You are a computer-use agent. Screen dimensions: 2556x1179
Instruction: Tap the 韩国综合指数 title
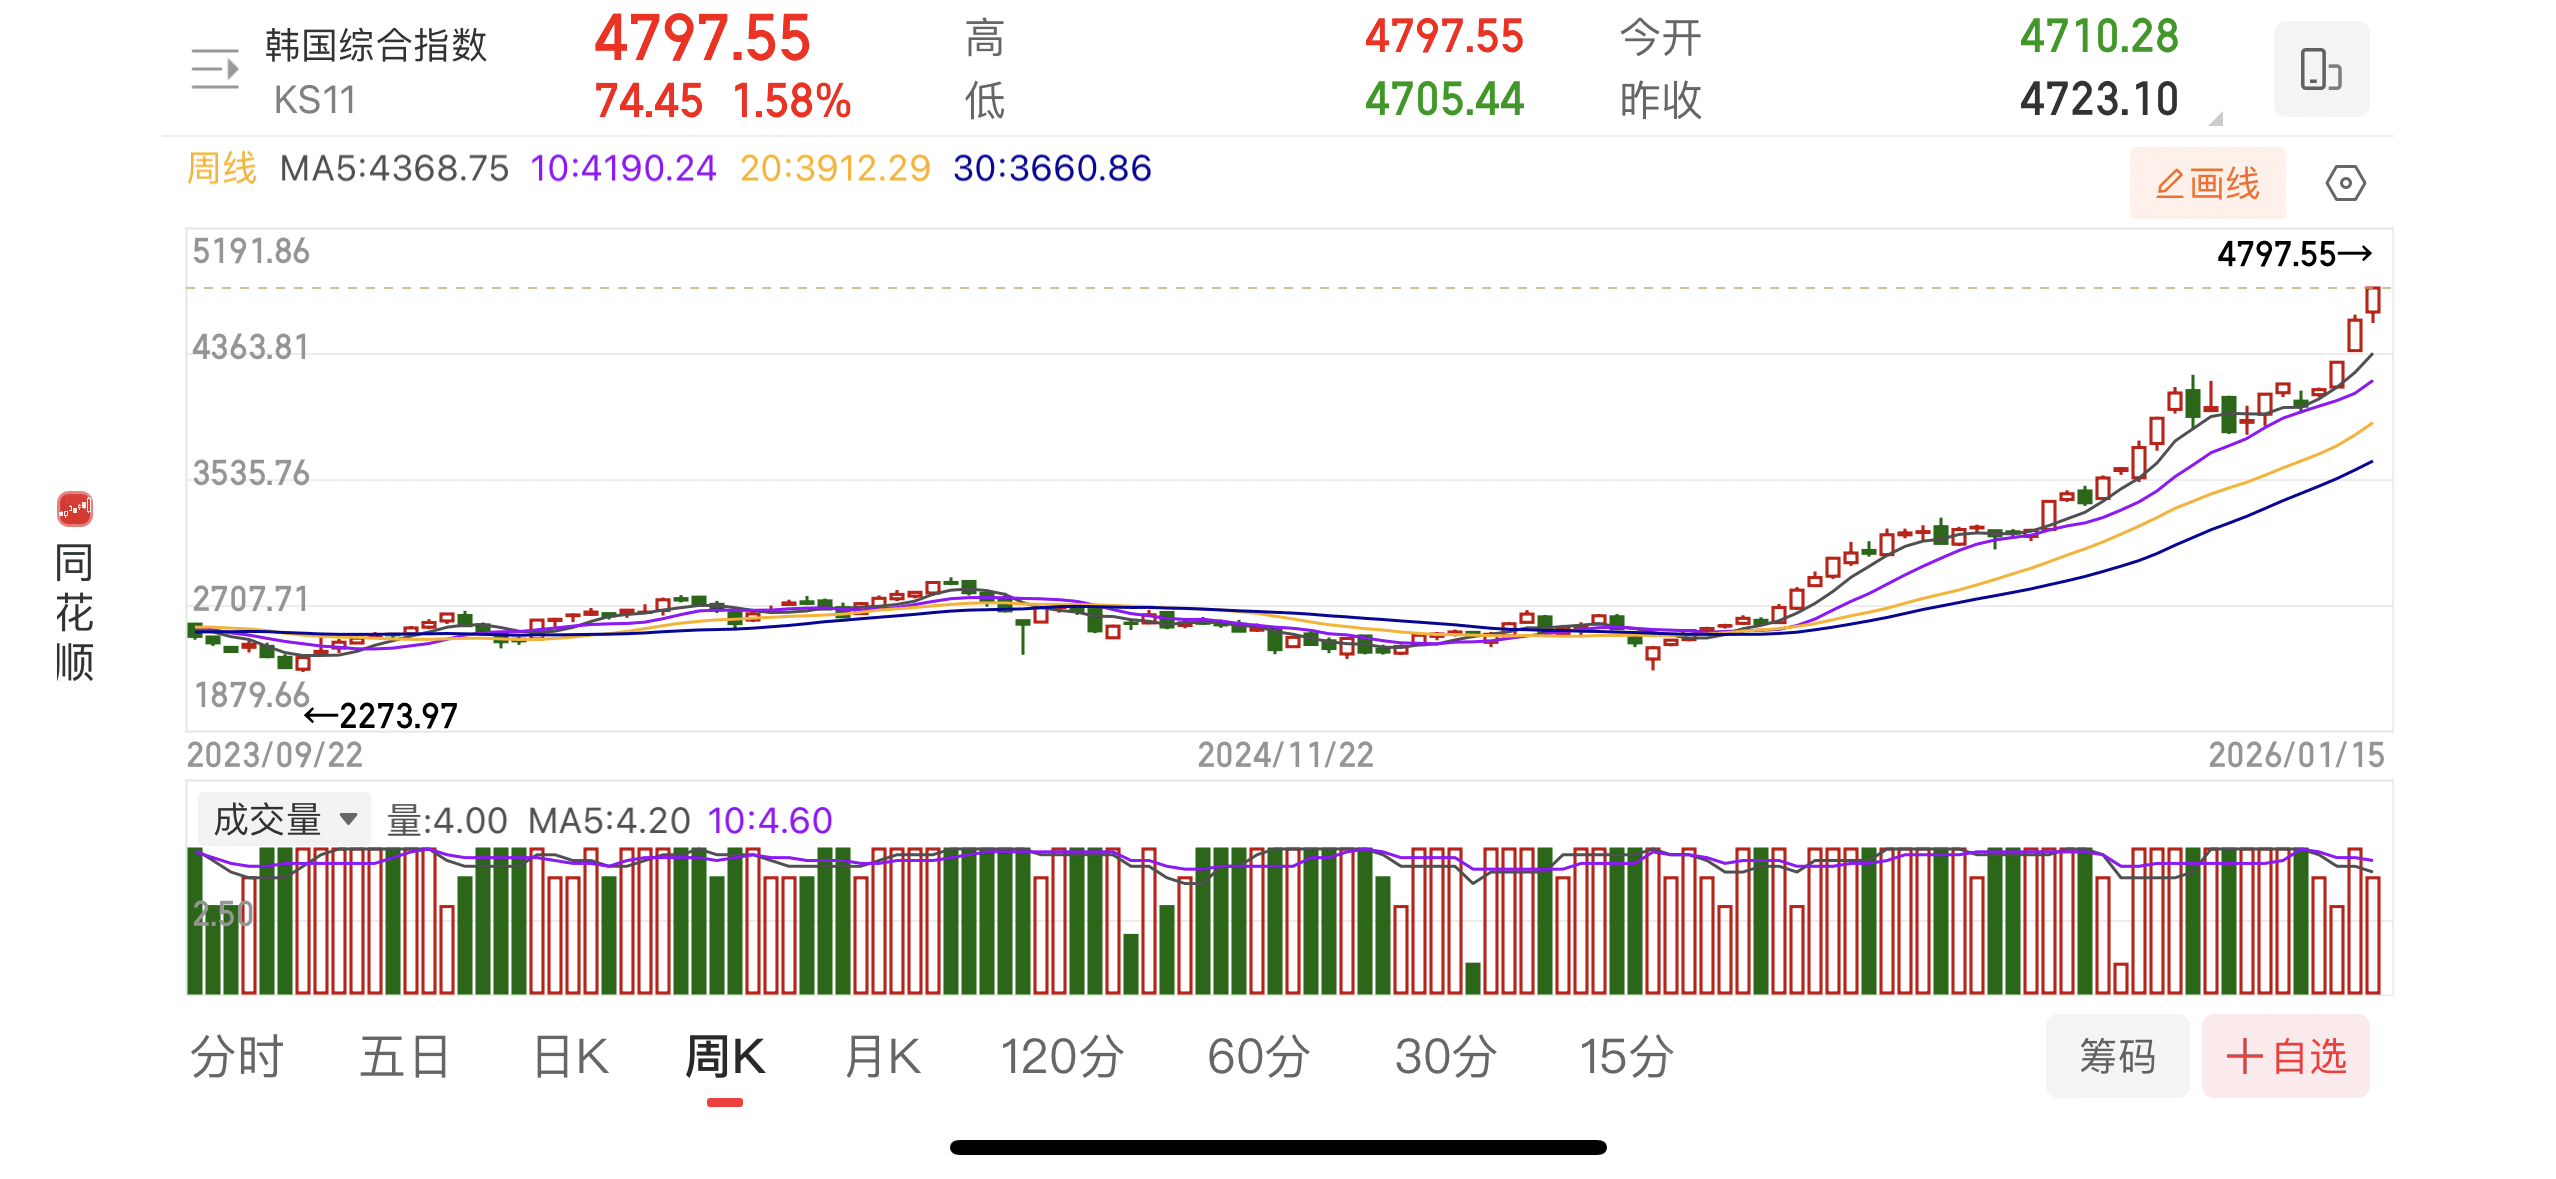375,45
